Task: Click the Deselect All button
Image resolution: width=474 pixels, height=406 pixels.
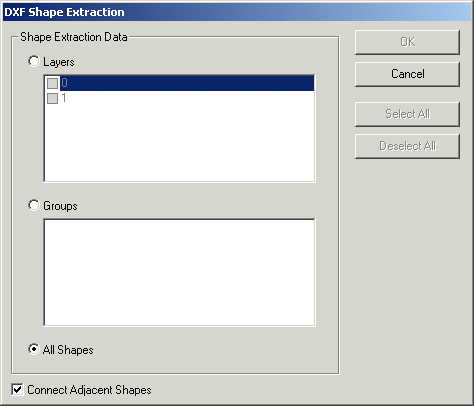Action: (x=407, y=146)
